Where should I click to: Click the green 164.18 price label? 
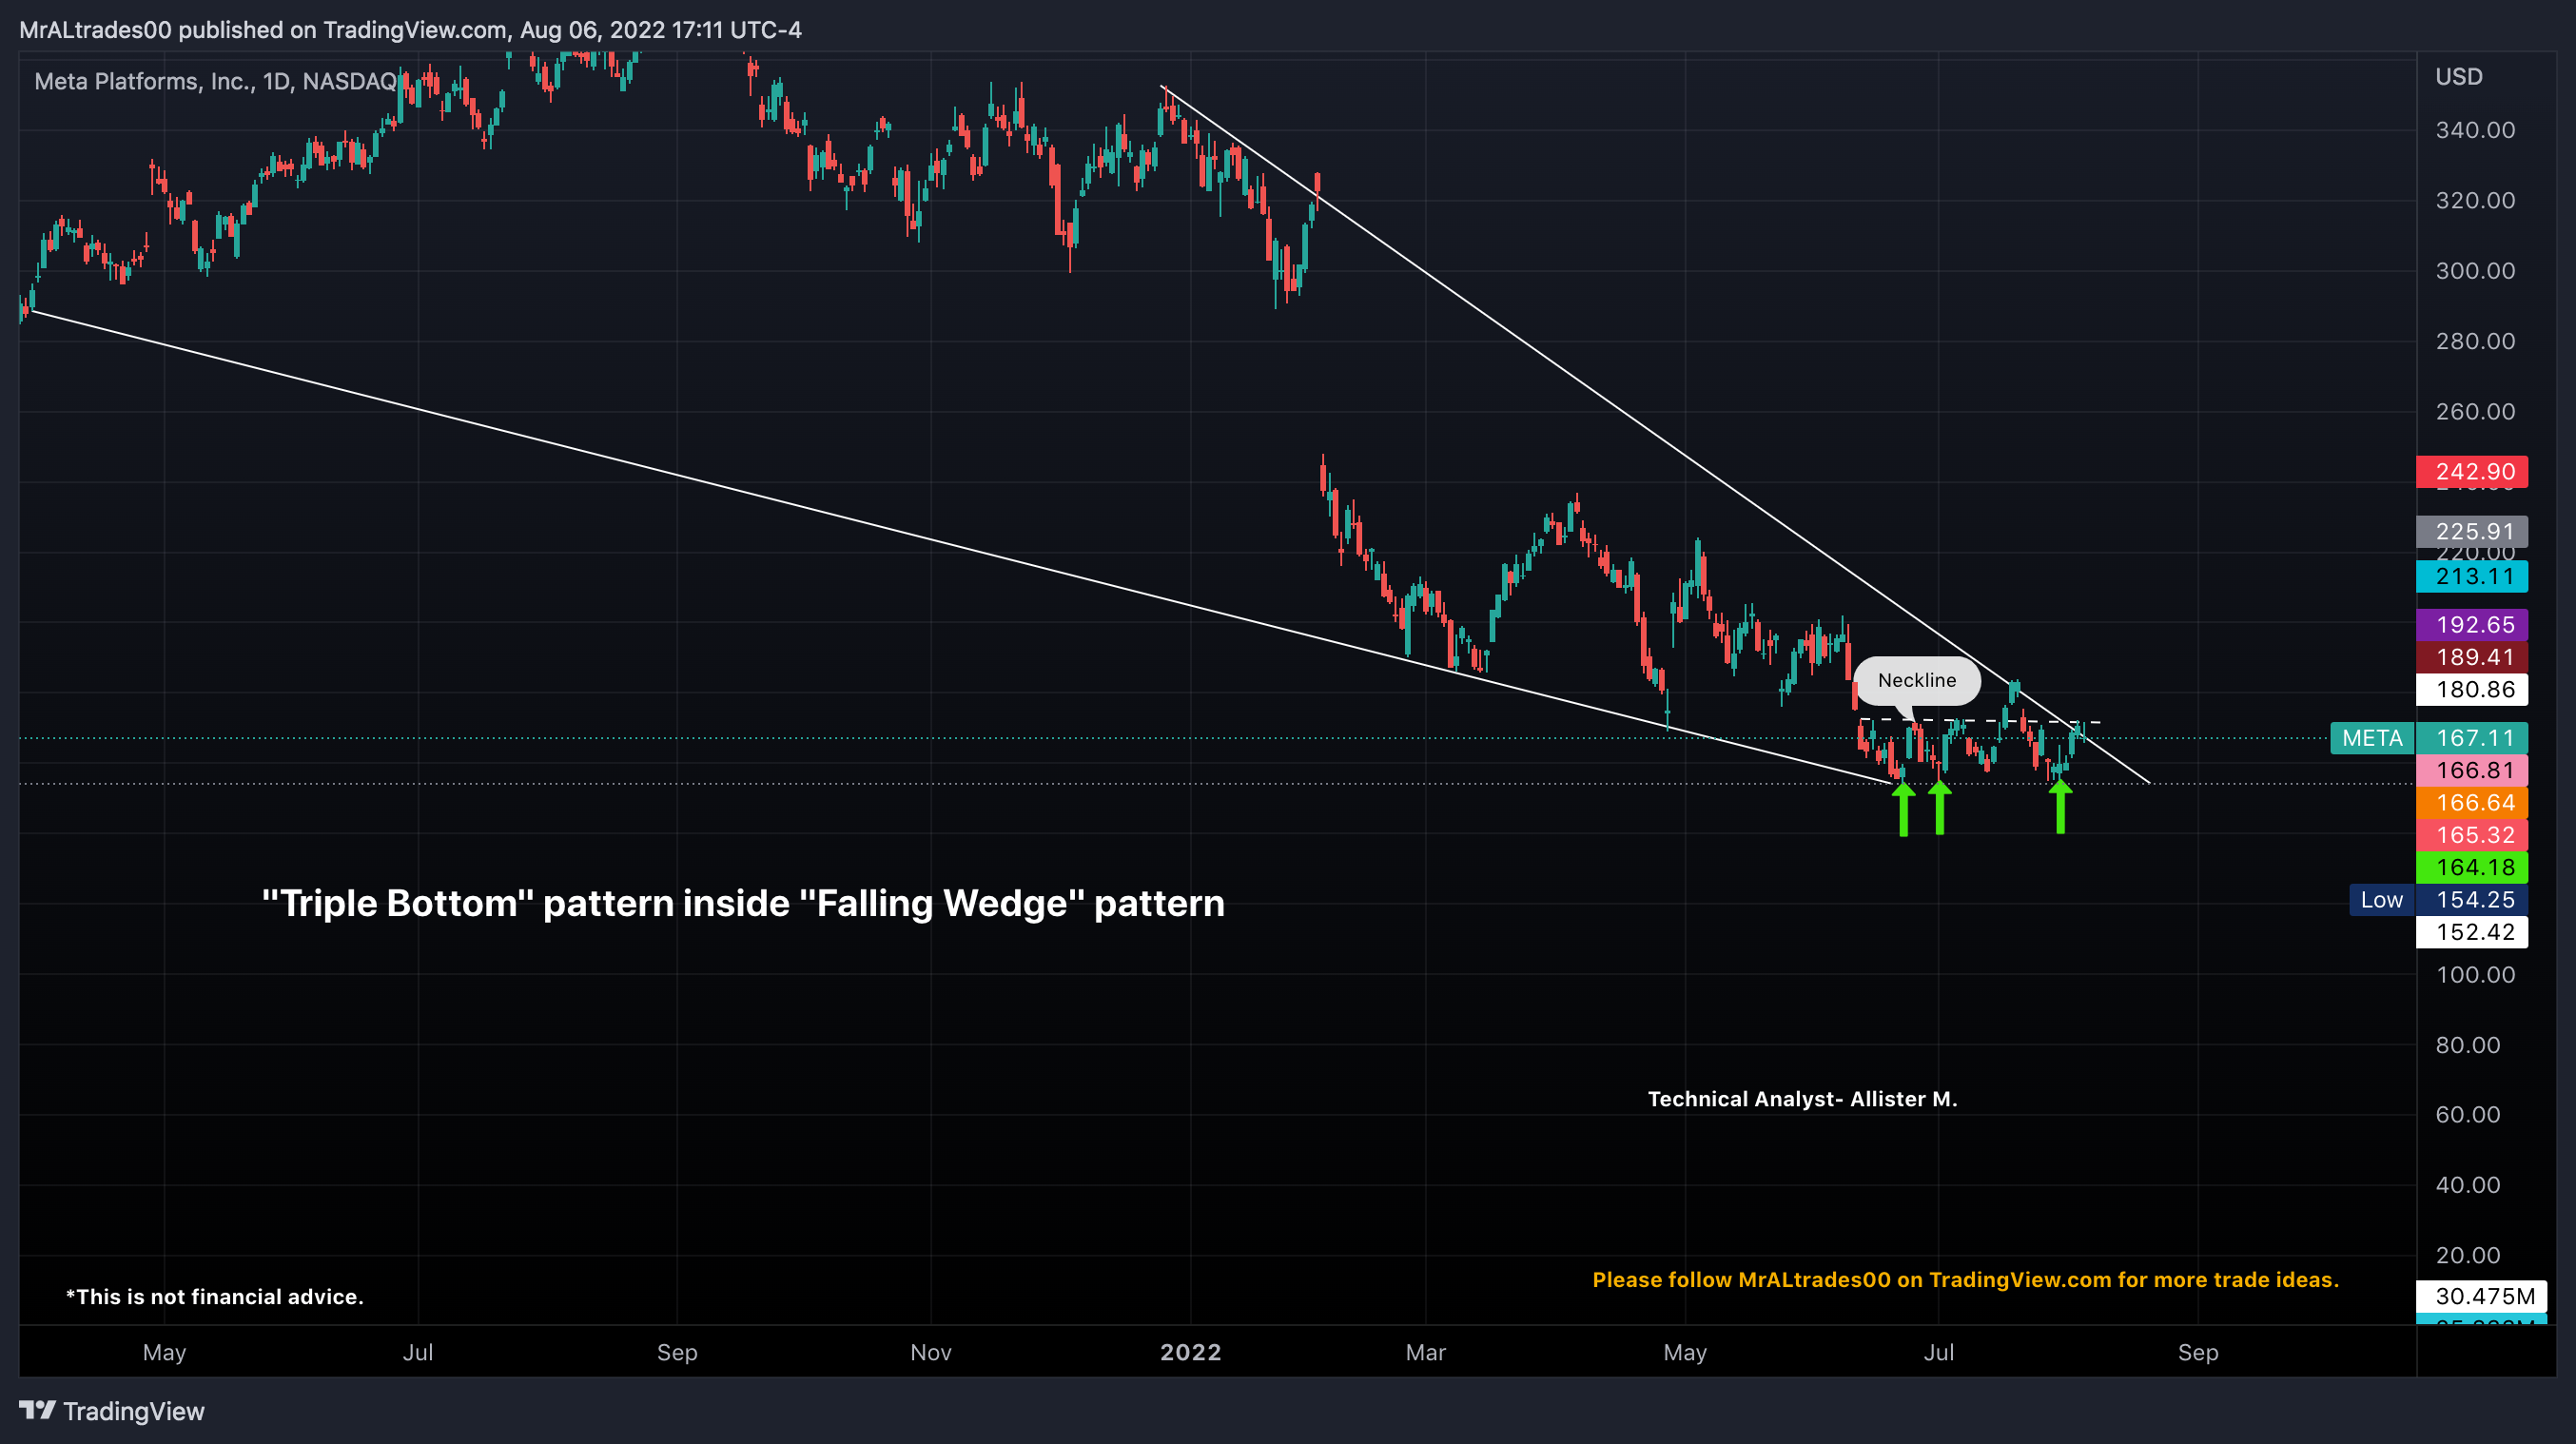2472,867
